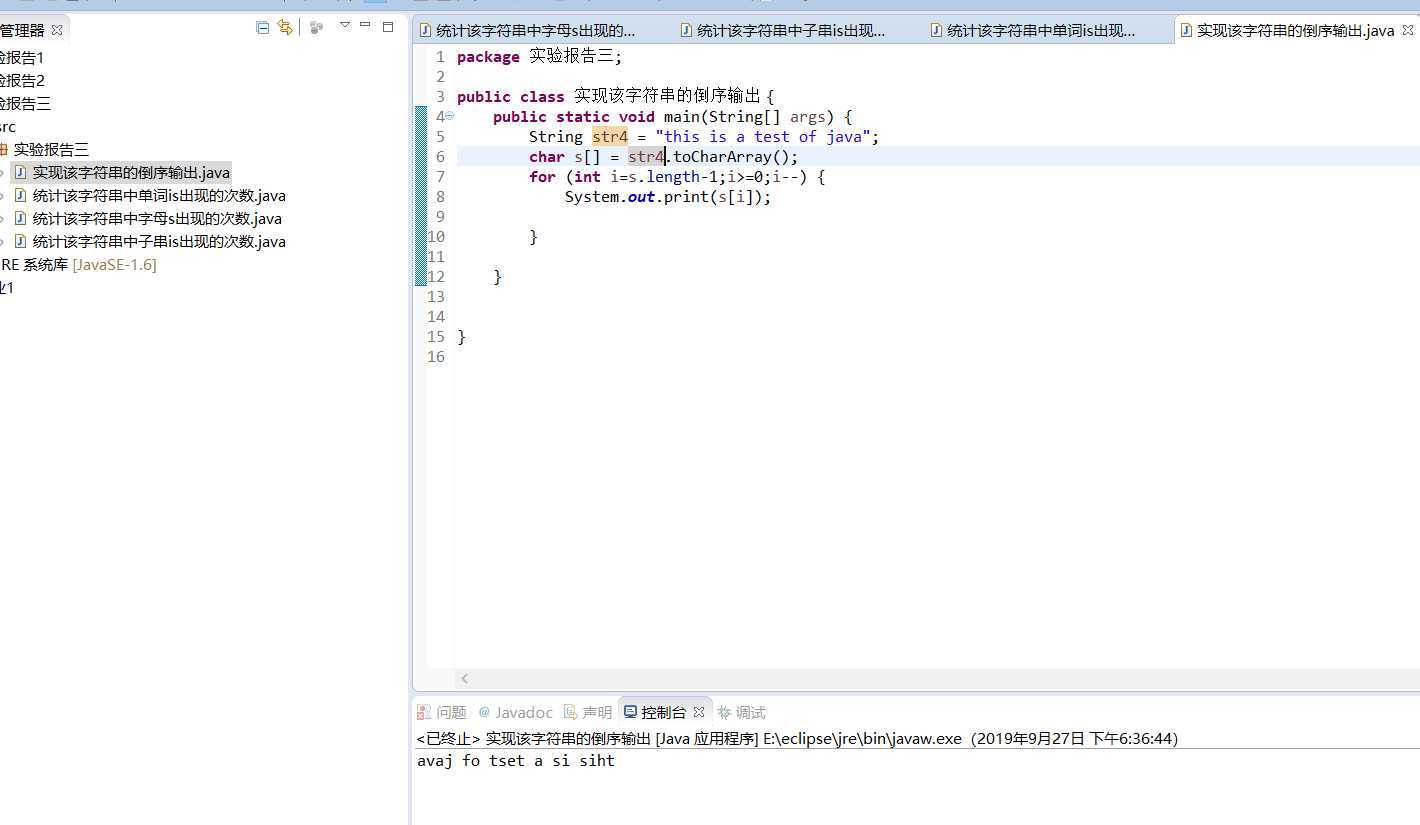This screenshot has height=825, width=1420.
Task: Select 统计该字符串中子串is出现的次数.java in tree
Action: pos(159,242)
